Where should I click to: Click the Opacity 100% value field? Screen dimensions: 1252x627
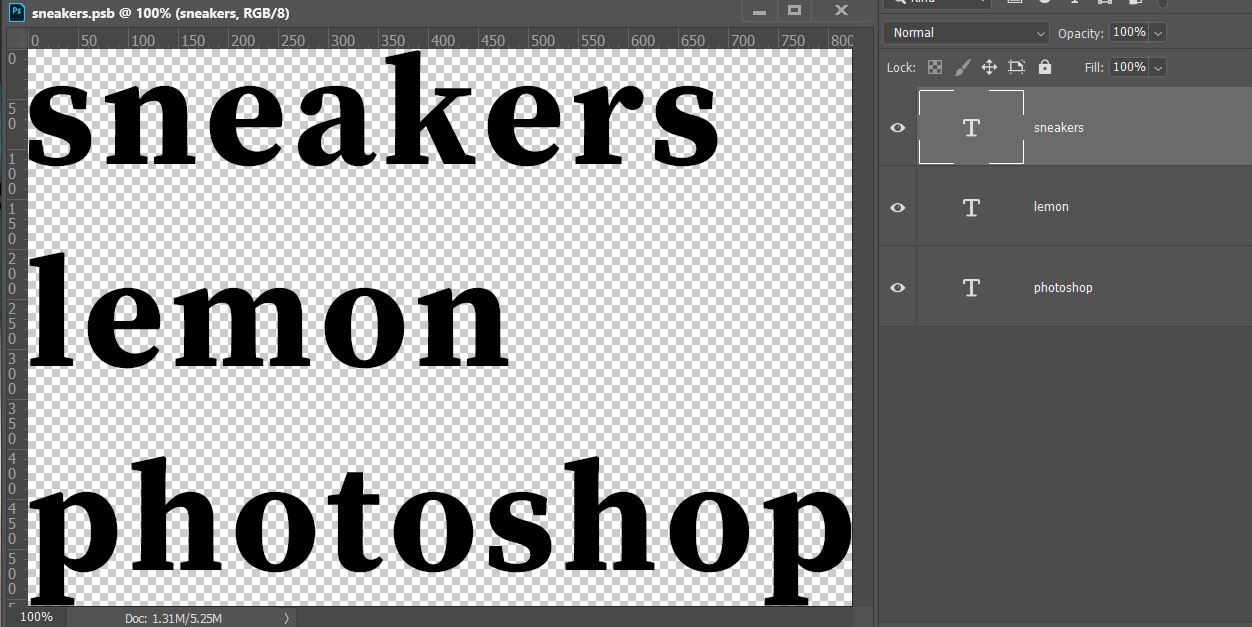pyautogui.click(x=1129, y=33)
